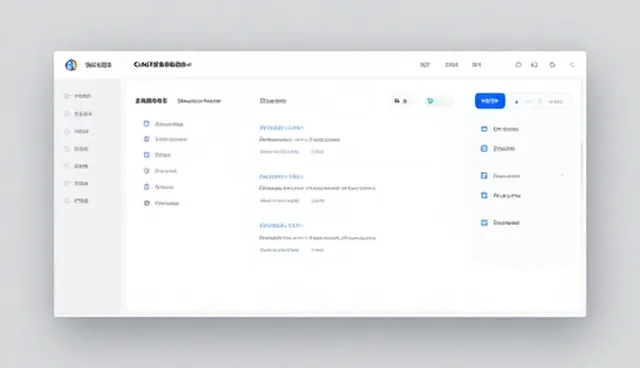Click the solid blue primary button
The height and width of the screenshot is (368, 640).
490,101
